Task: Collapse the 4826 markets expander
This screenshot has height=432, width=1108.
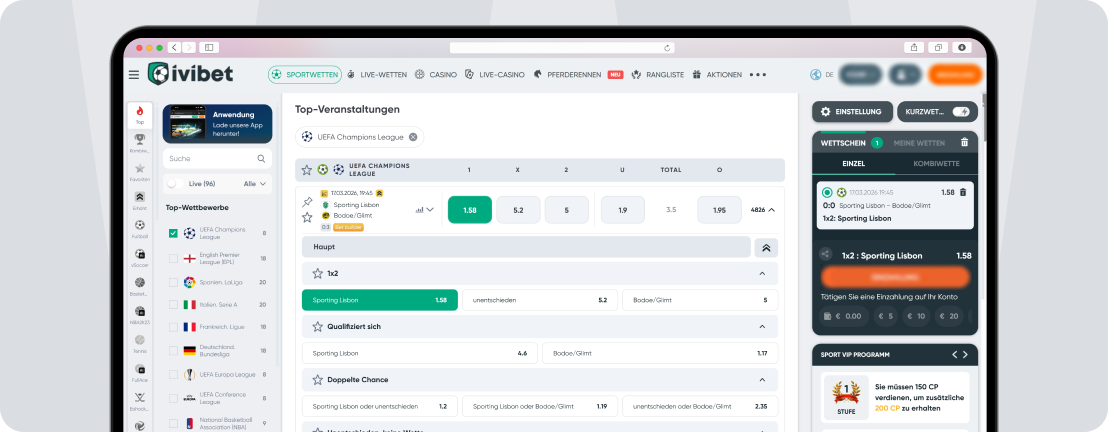Action: (x=762, y=210)
